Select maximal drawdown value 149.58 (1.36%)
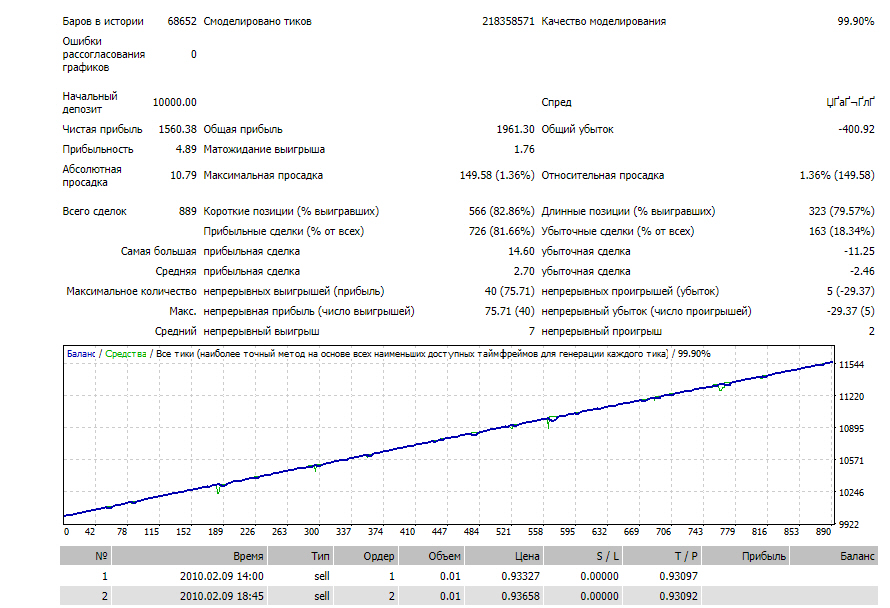This screenshot has height=608, width=890. click(497, 175)
